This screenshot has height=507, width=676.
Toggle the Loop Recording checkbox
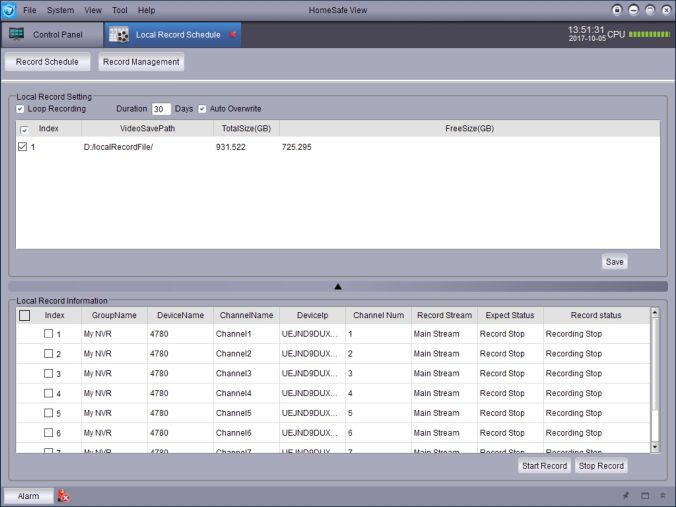click(20, 109)
